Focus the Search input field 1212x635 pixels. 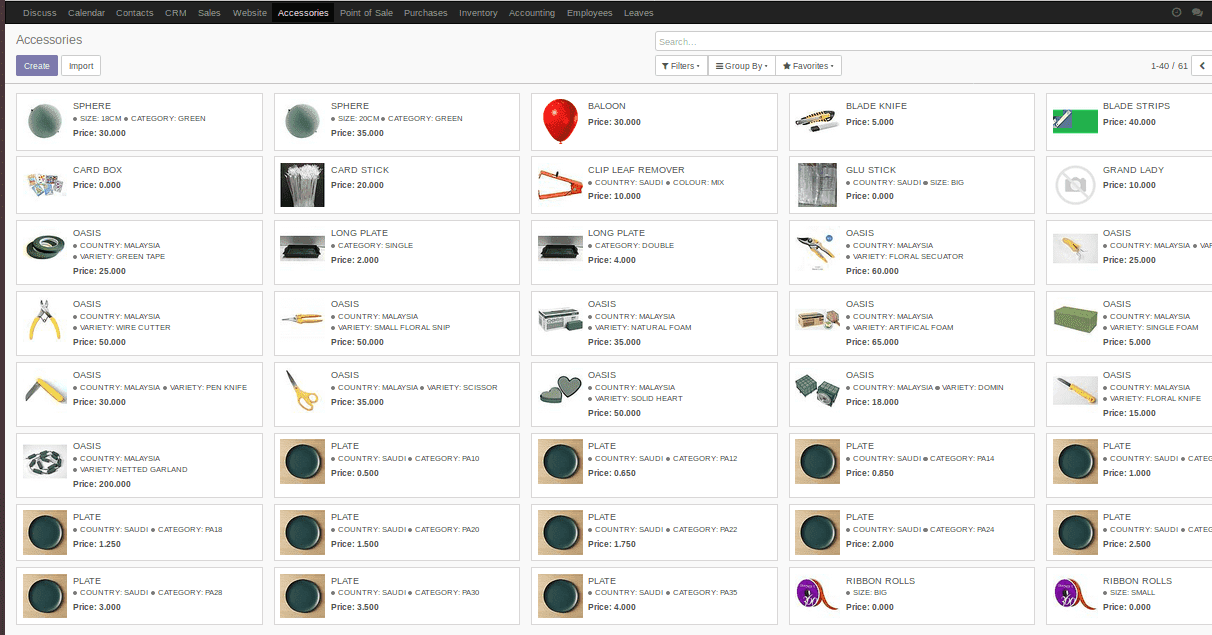click(930, 42)
